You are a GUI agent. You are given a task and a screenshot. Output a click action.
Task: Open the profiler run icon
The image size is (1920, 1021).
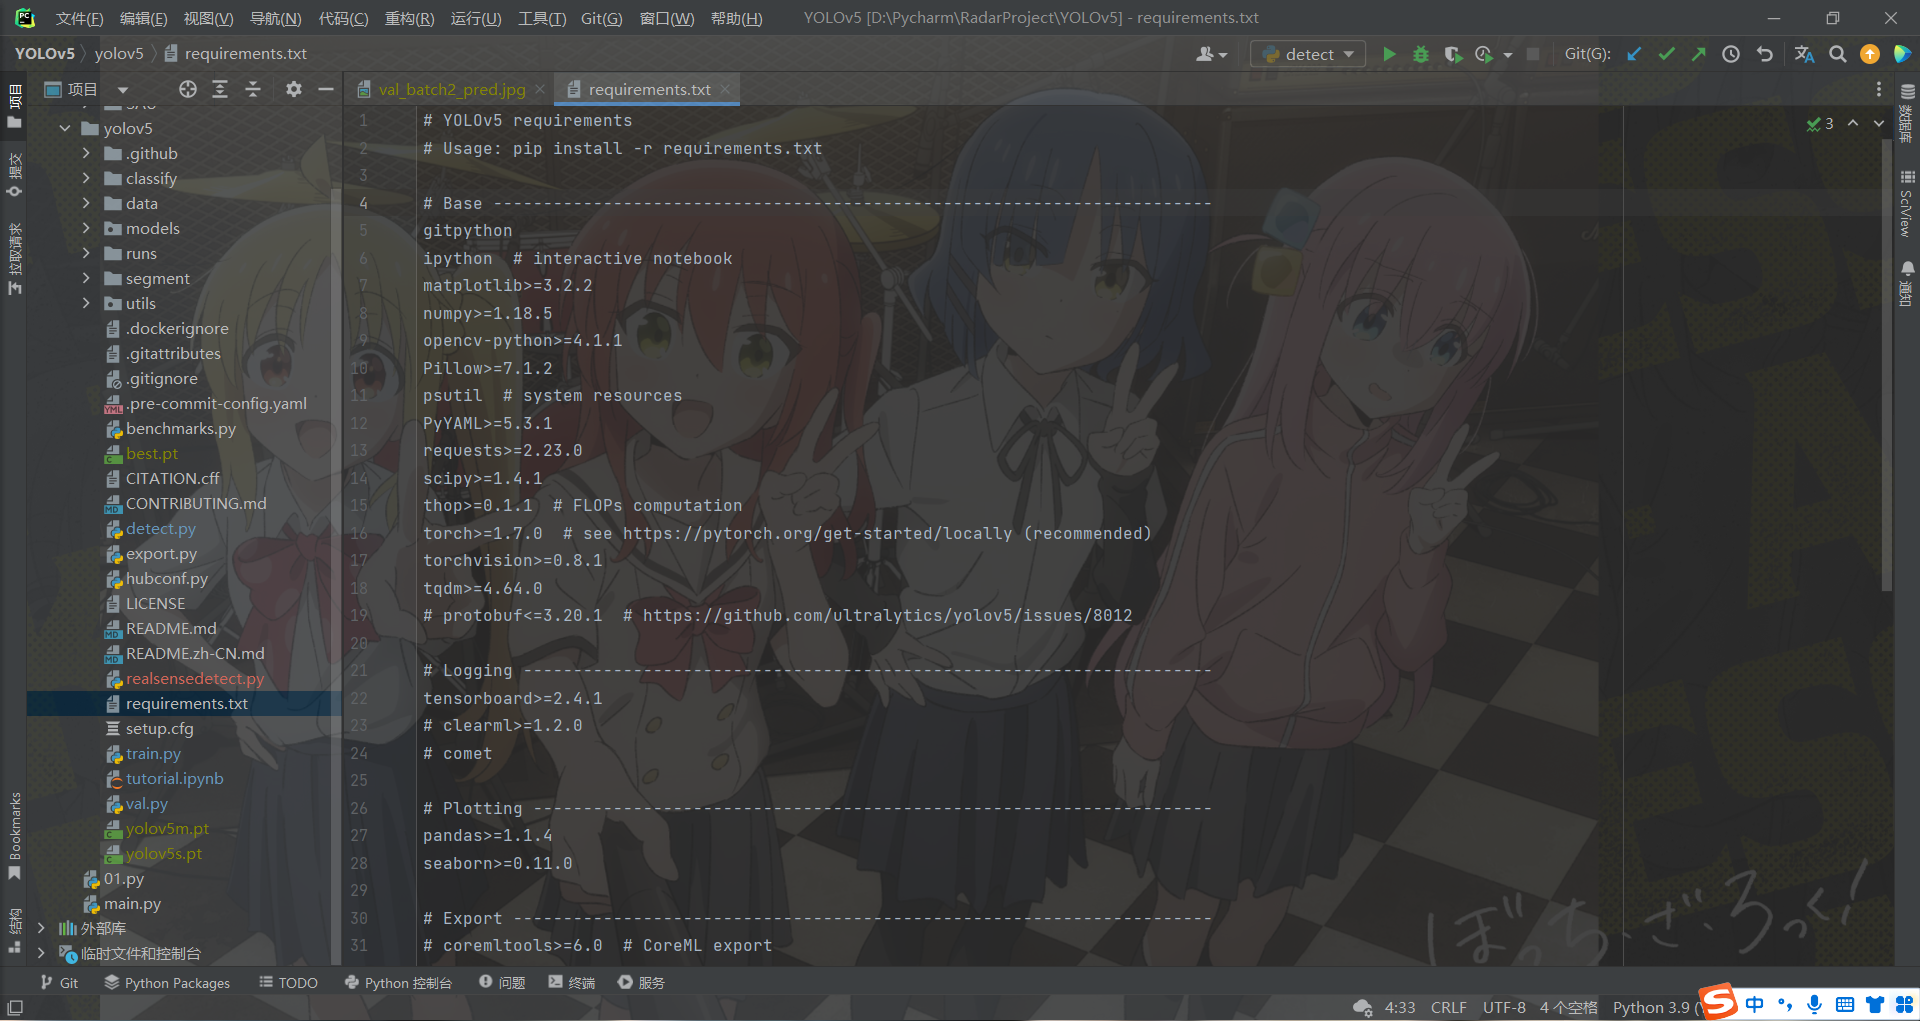(1484, 54)
